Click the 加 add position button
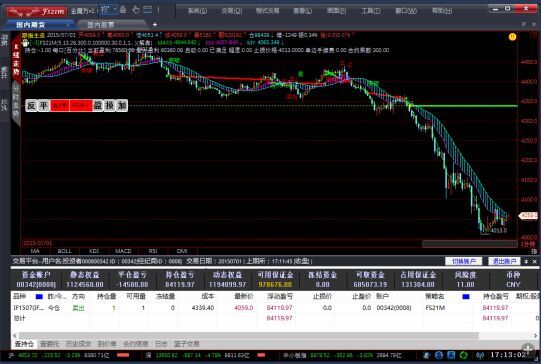 pyautogui.click(x=122, y=106)
